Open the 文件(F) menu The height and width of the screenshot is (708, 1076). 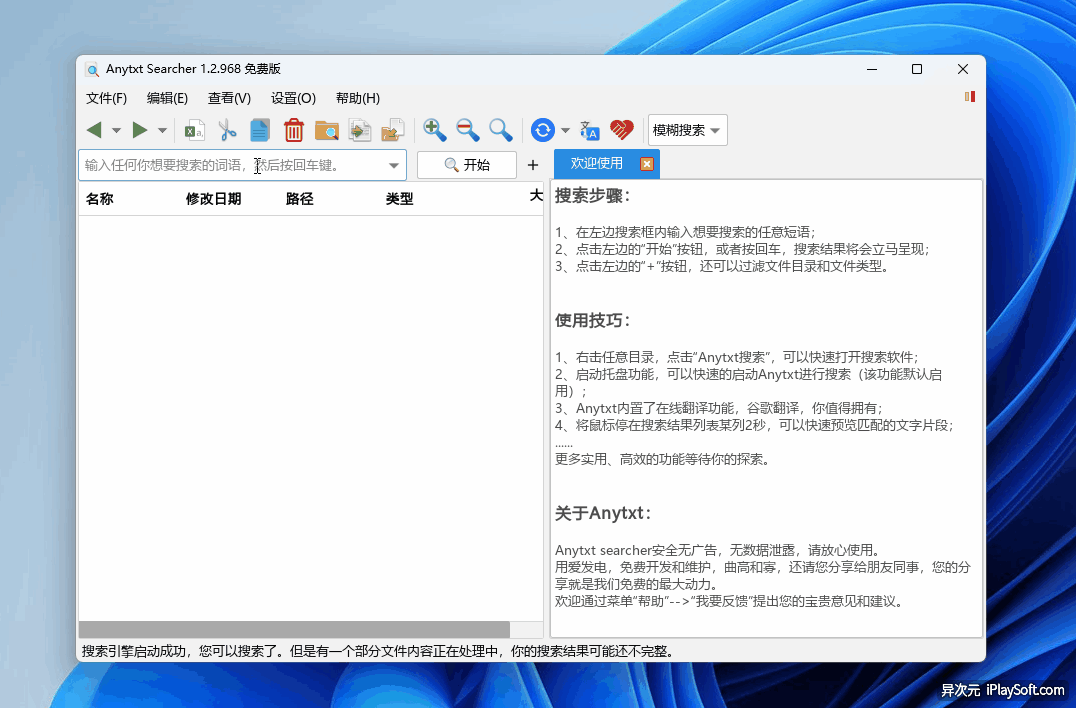(x=106, y=98)
